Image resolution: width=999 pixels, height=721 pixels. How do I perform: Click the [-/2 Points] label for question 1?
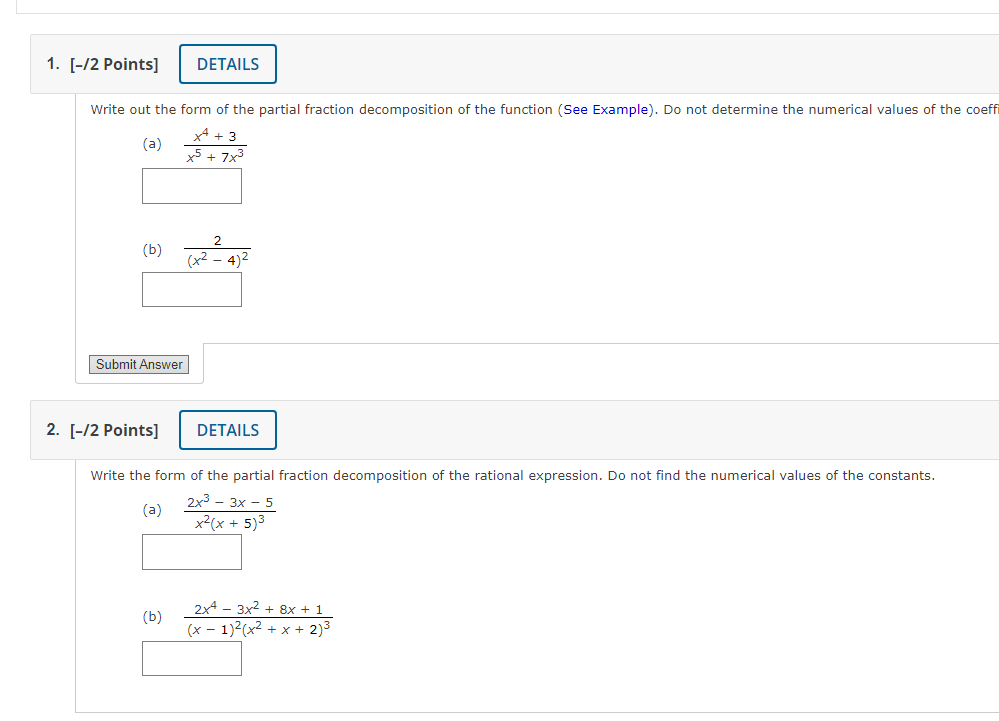pos(113,63)
